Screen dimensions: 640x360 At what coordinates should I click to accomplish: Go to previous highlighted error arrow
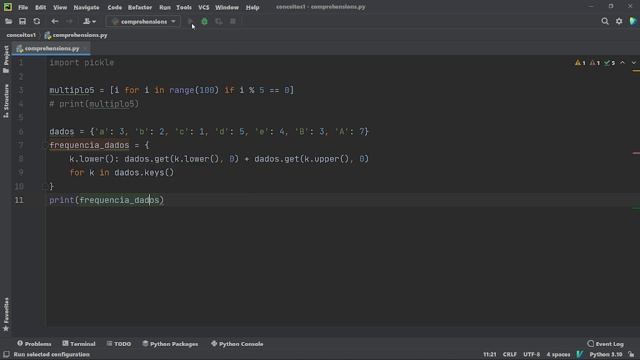622,63
